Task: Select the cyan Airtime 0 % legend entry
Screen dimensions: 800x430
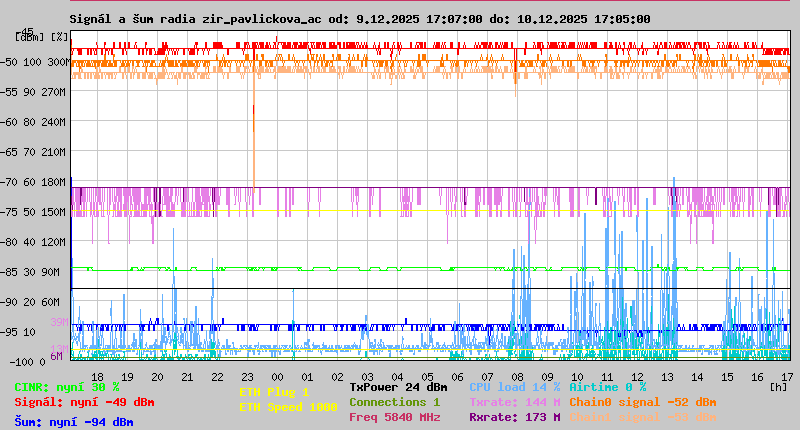Action: pos(607,387)
